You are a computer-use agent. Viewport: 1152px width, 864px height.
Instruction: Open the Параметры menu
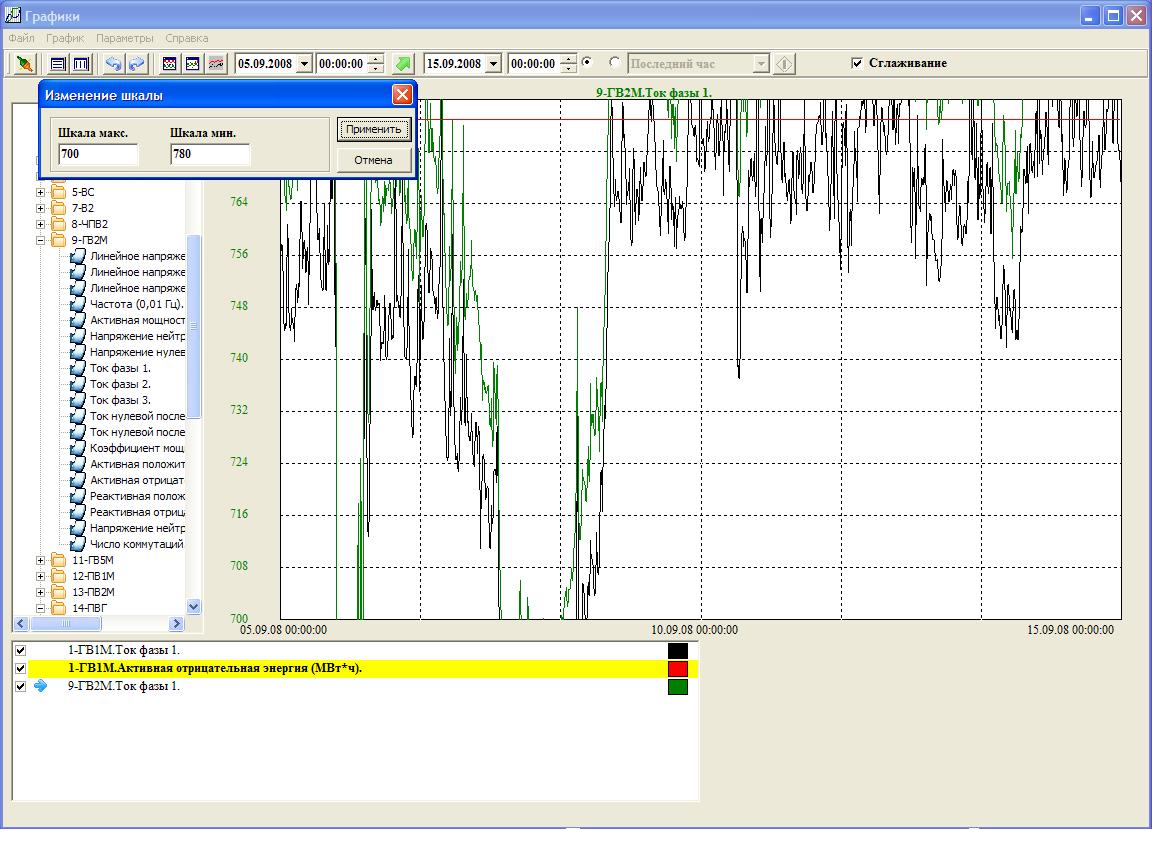125,38
